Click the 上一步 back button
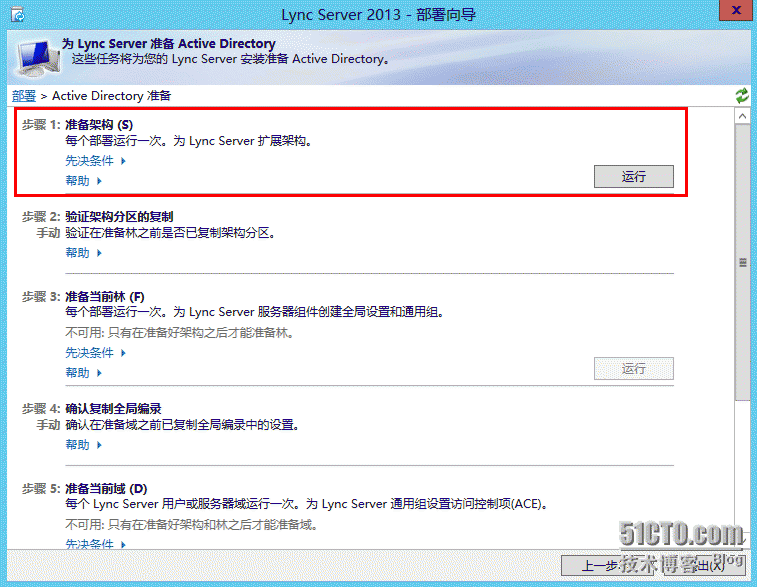 coord(609,565)
